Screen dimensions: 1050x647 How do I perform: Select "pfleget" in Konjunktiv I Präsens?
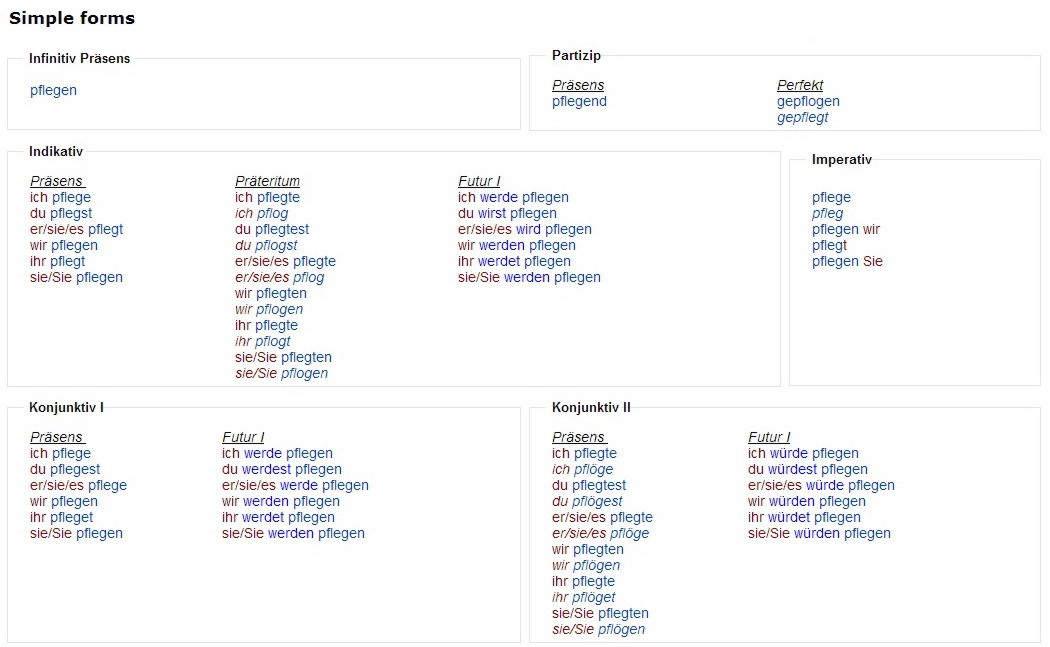(x=72, y=517)
